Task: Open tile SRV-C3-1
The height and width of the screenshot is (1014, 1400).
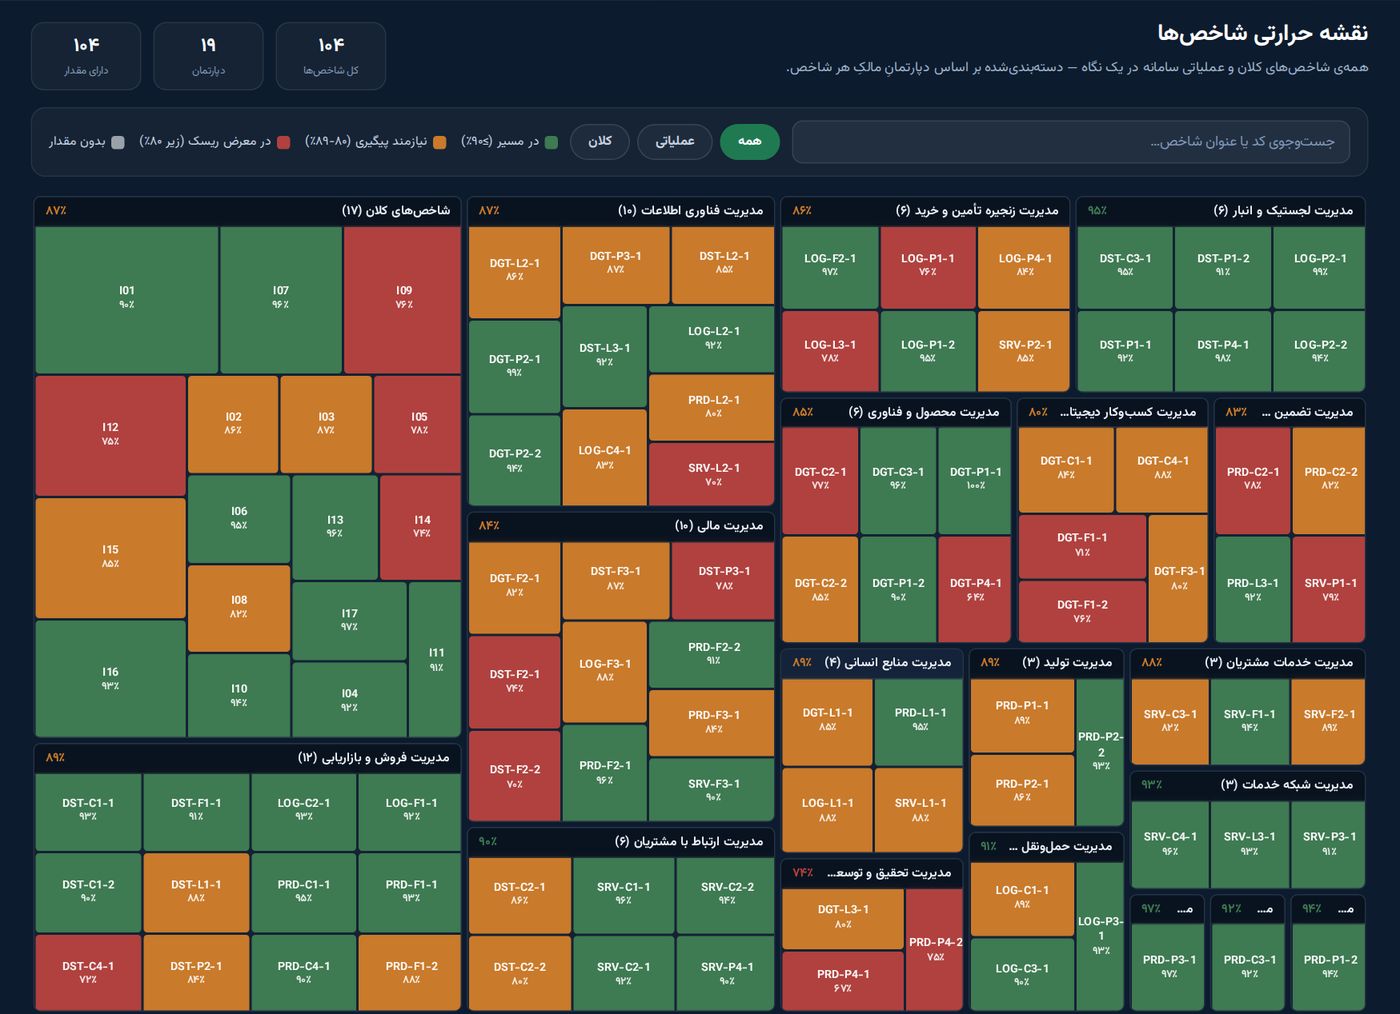Action: coord(1169,721)
